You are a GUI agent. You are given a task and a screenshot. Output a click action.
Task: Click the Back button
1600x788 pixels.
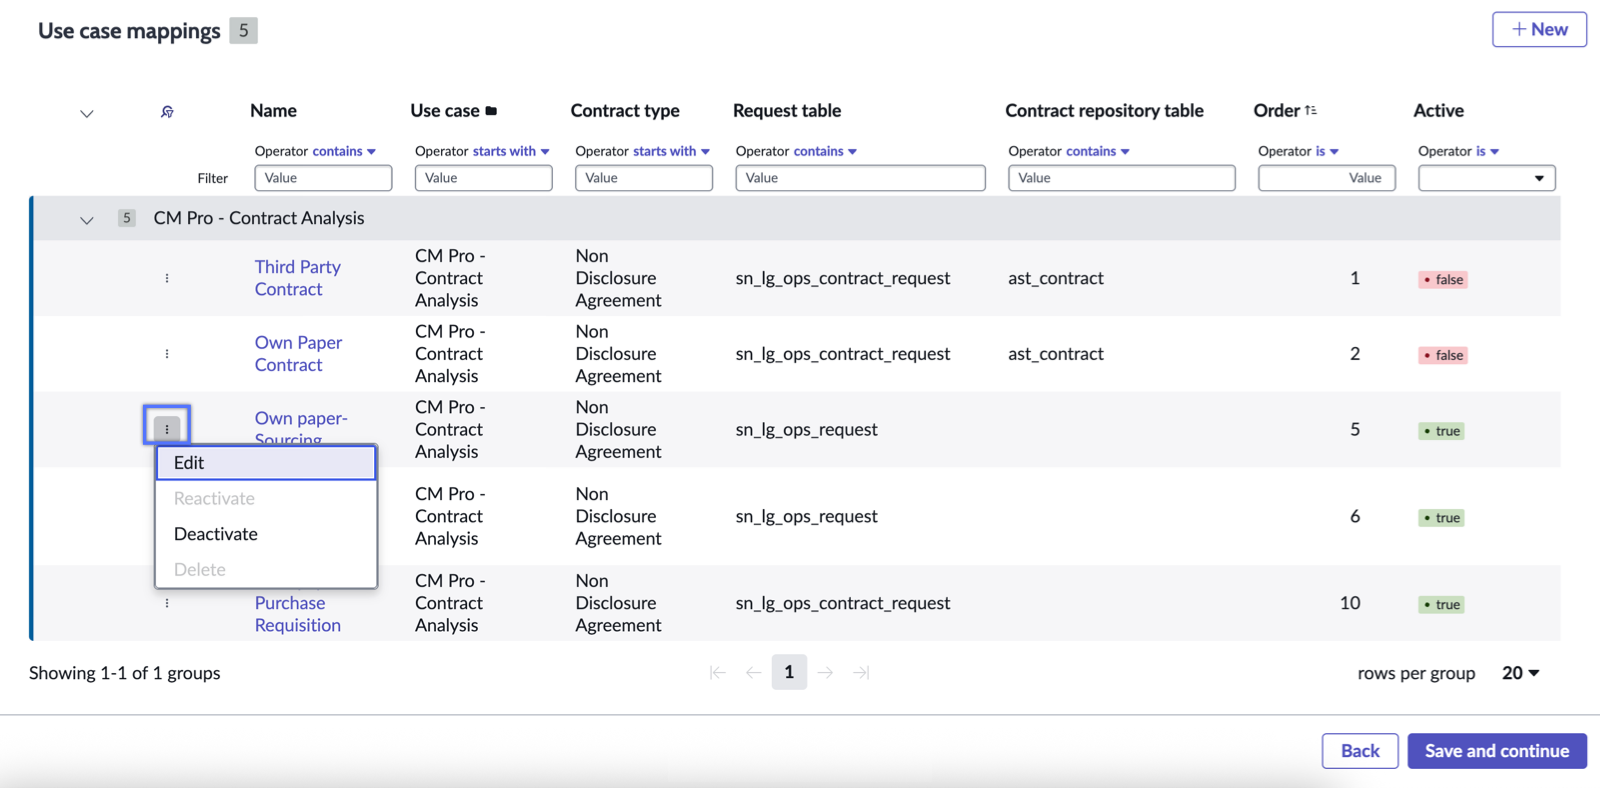click(x=1360, y=751)
